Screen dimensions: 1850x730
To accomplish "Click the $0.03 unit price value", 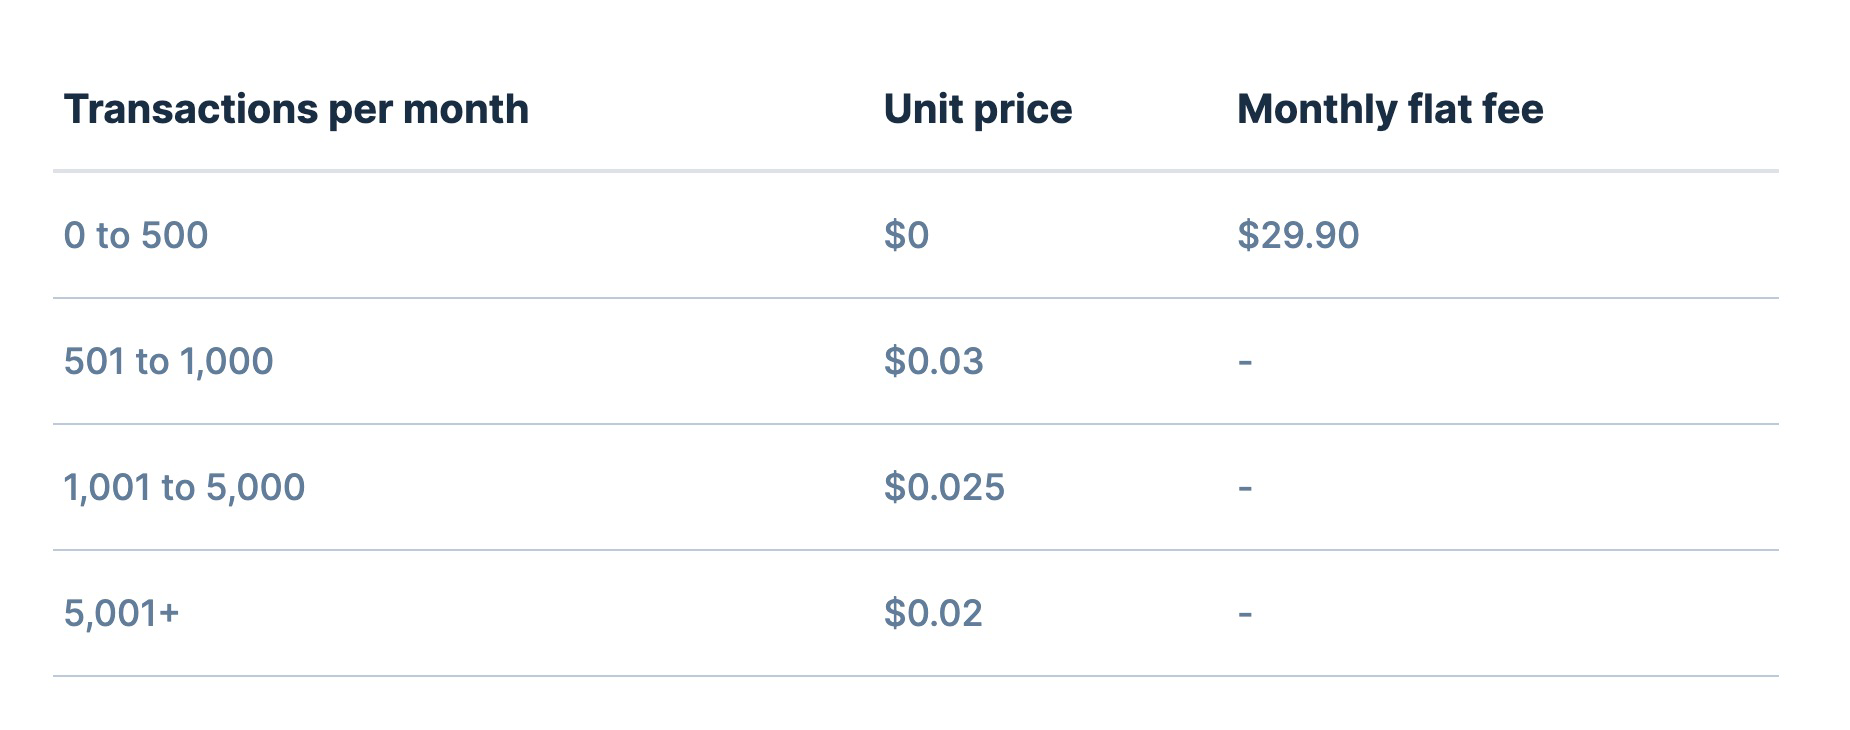I will click(x=934, y=361).
